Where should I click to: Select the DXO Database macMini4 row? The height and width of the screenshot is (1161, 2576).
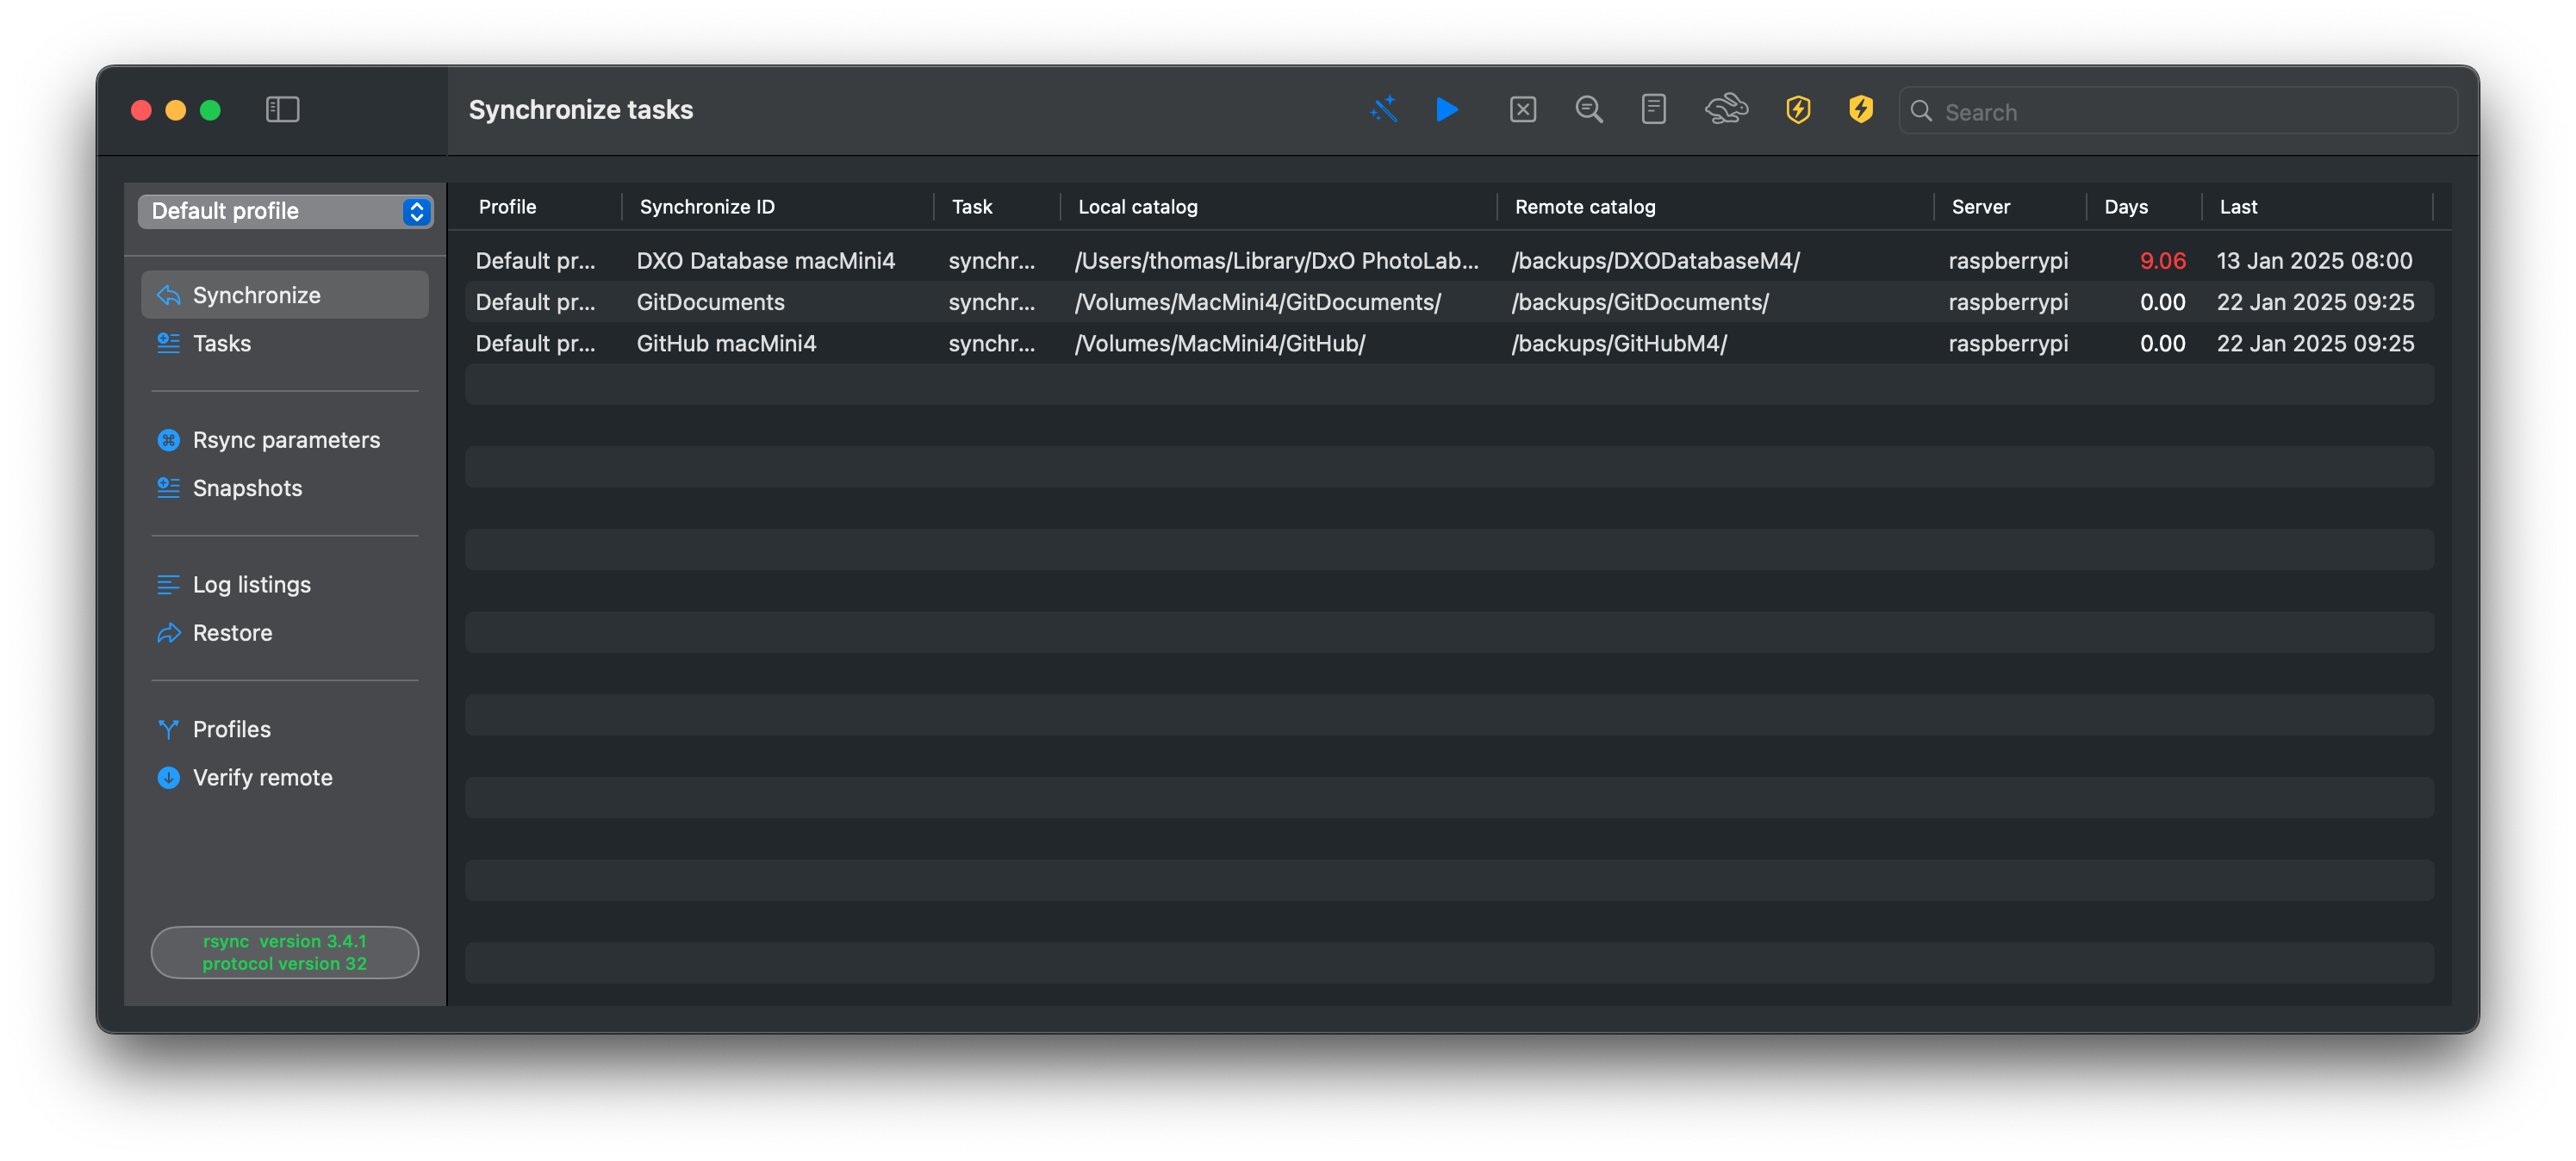[x=1449, y=260]
